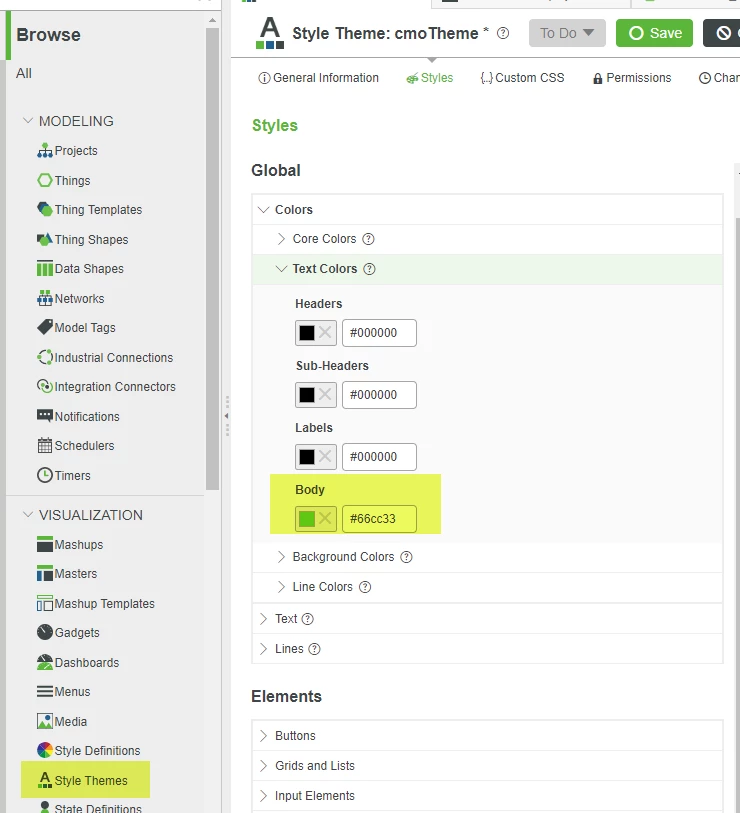740x813 pixels.
Task: Click the Thing Templates icon
Action: [x=45, y=209]
